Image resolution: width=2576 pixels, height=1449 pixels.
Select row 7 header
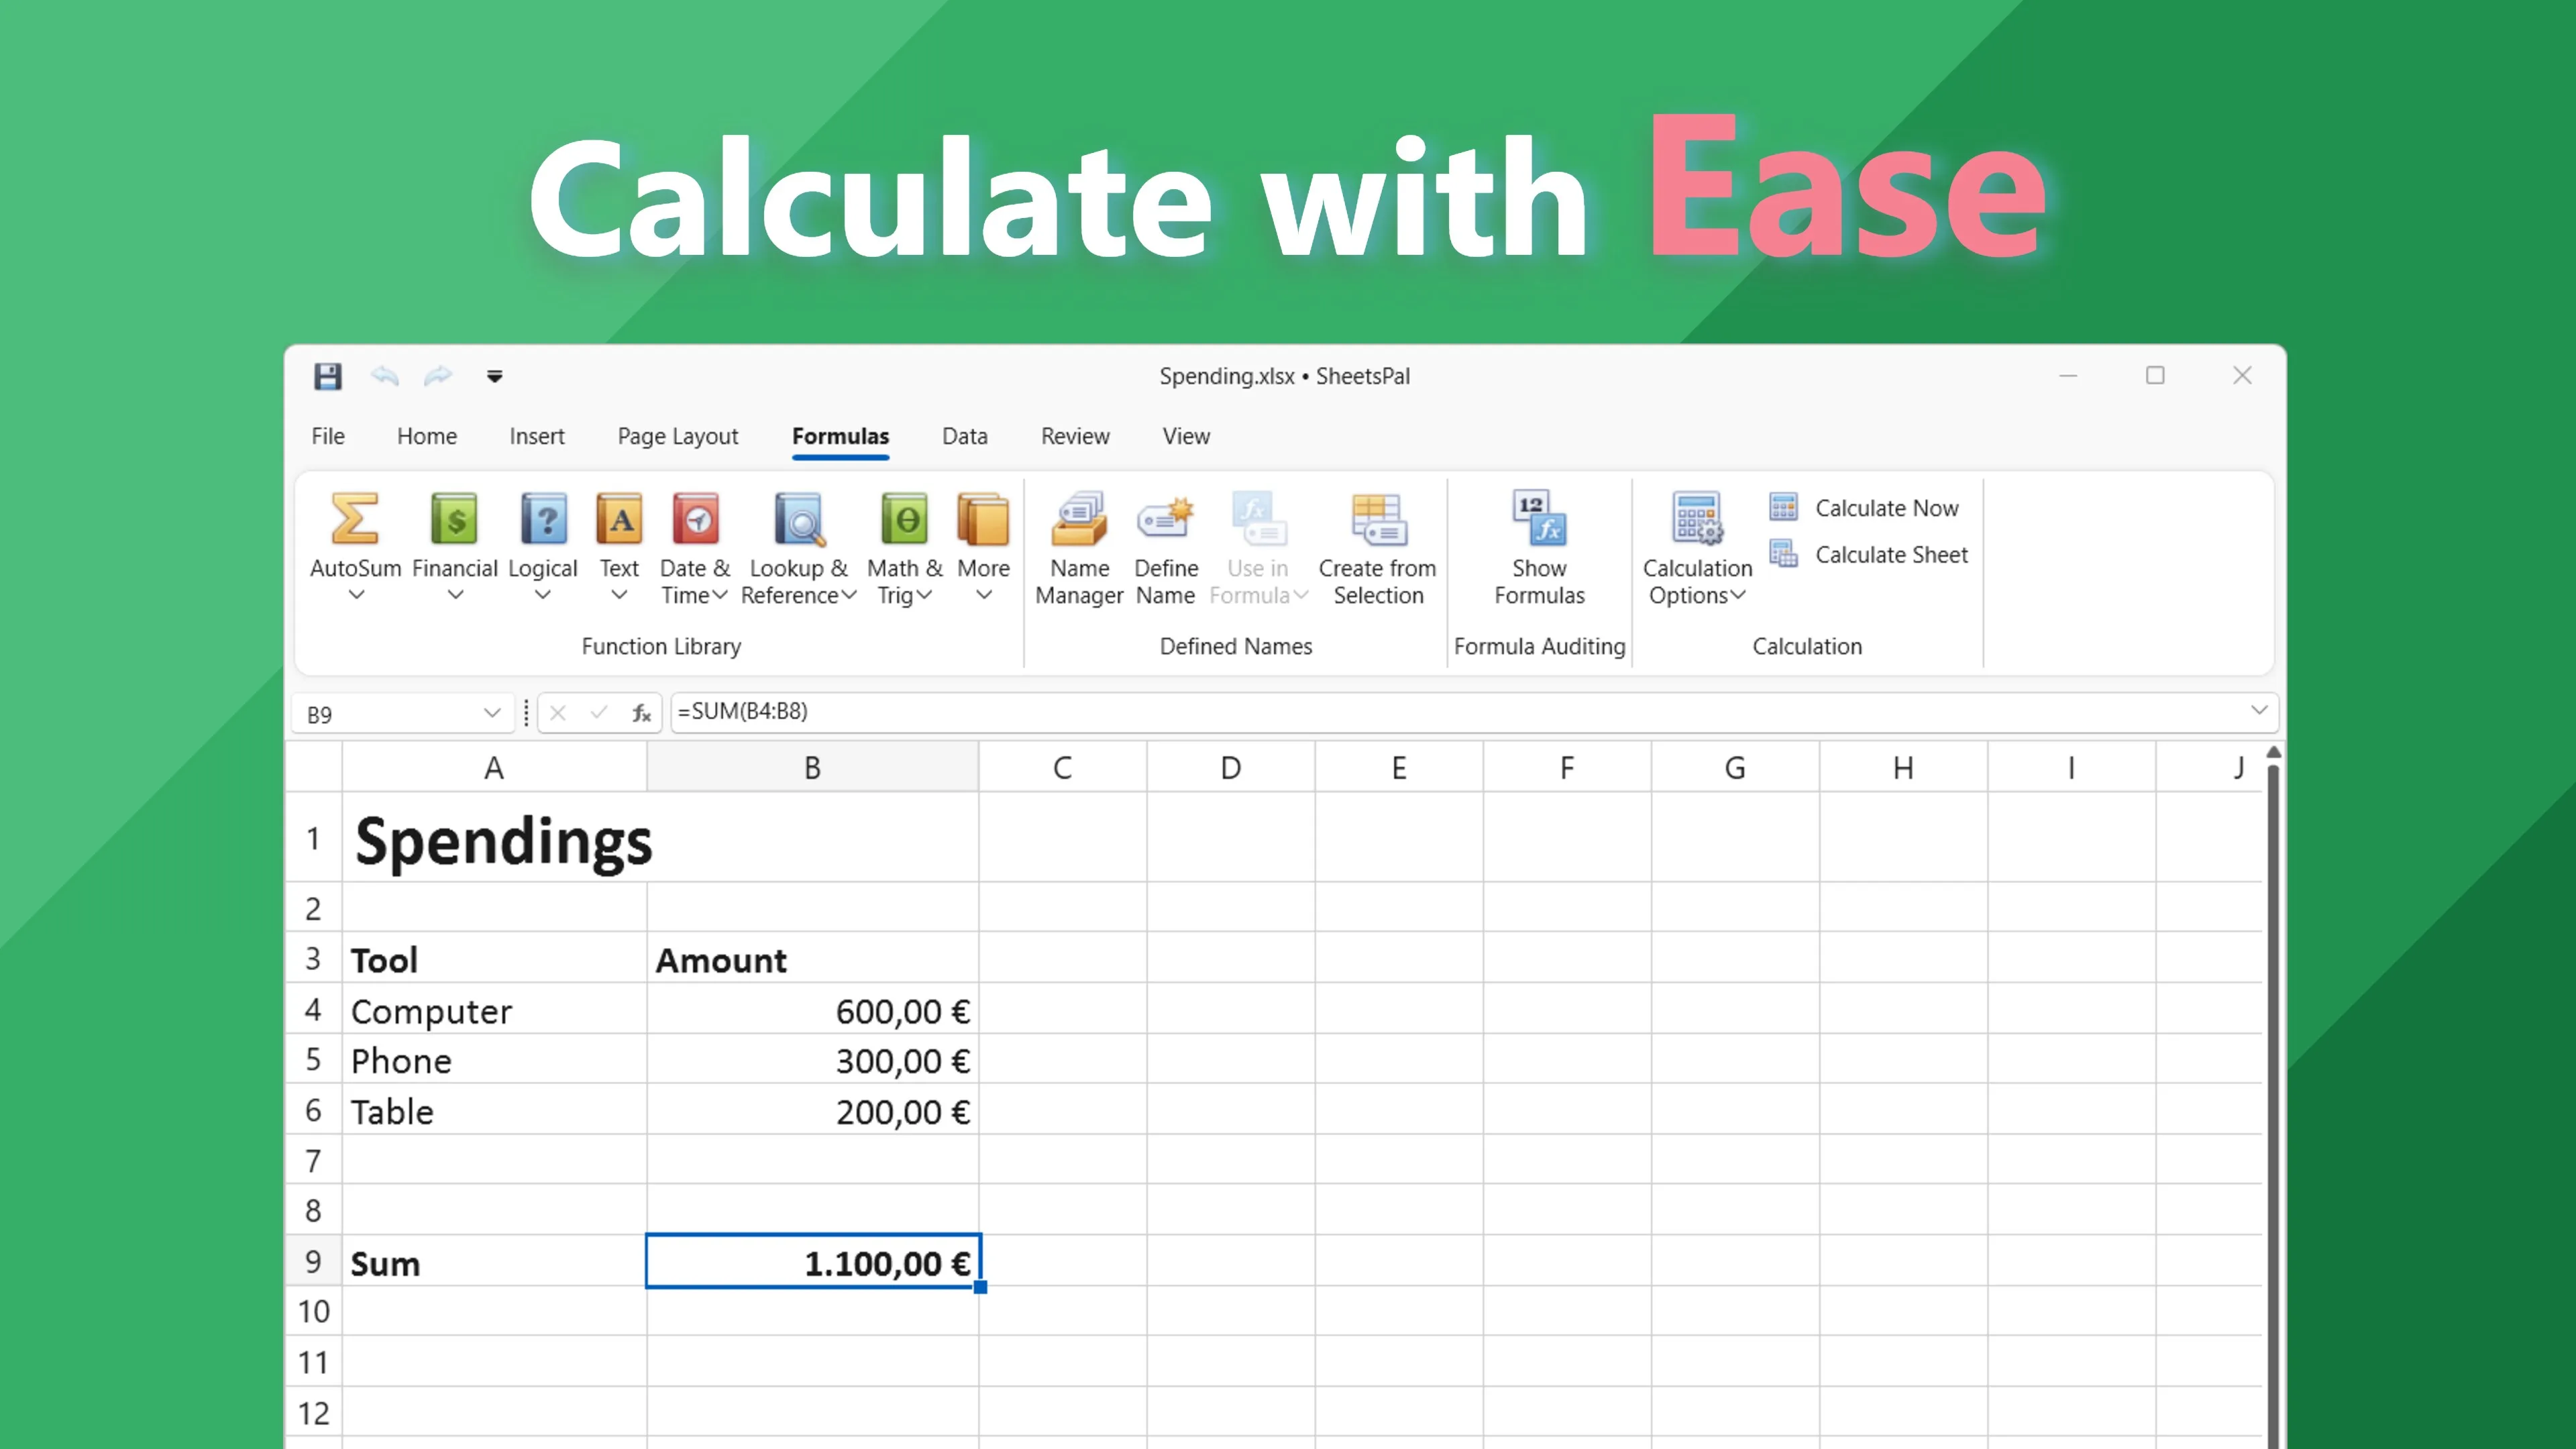pyautogui.click(x=314, y=1160)
